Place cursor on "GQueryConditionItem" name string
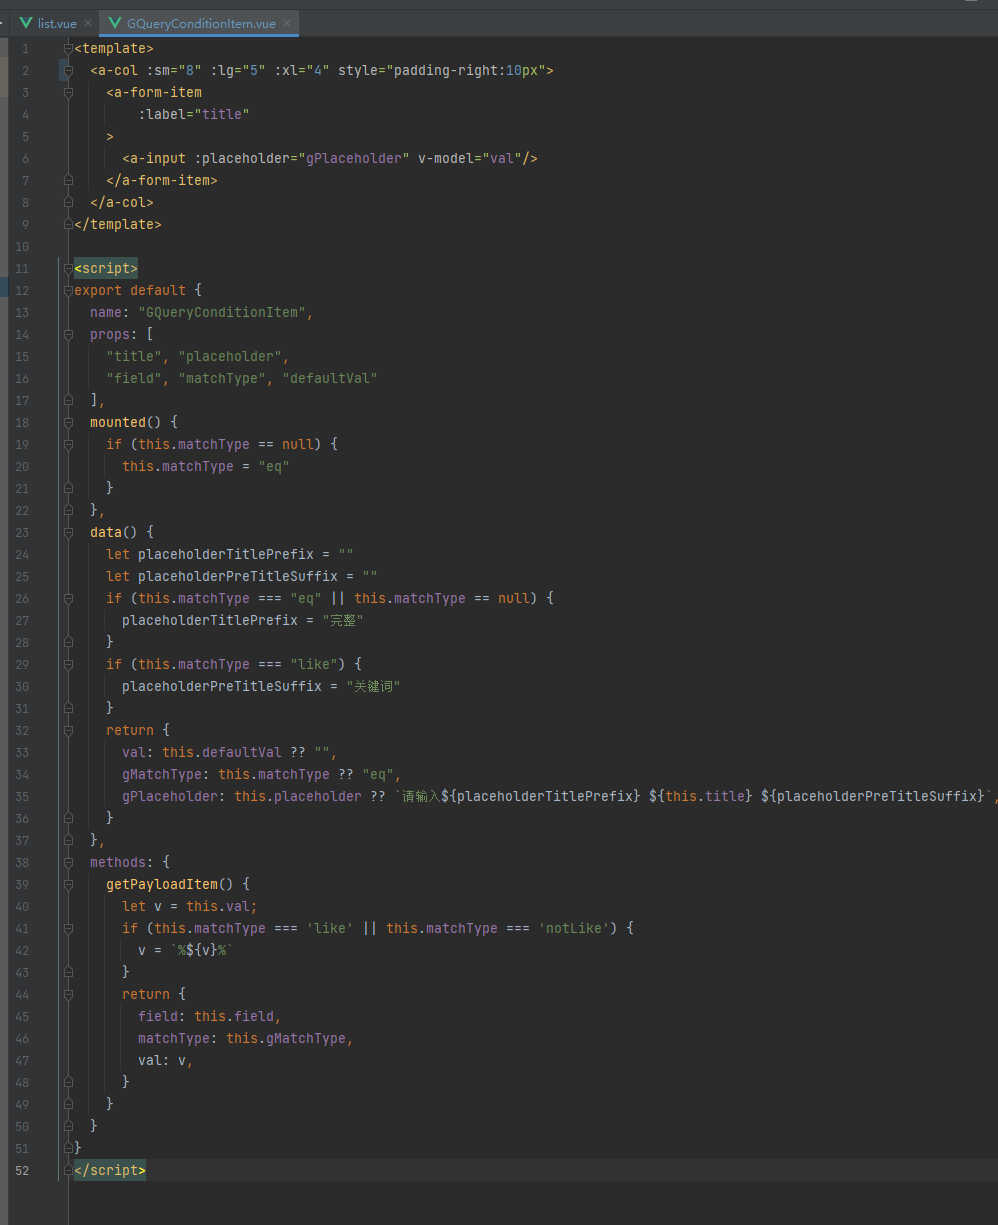Screen dimensions: 998x1225 222,312
